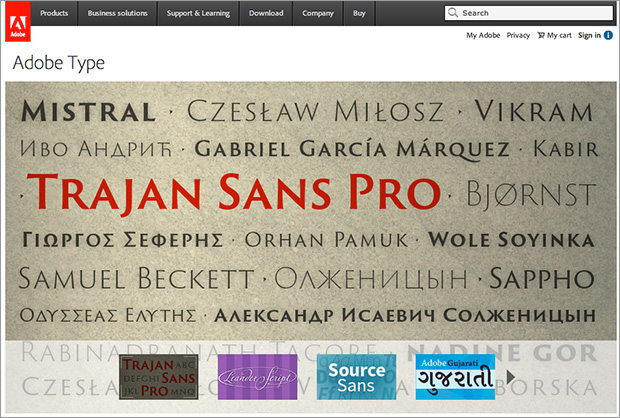The width and height of the screenshot is (620, 418).
Task: Click the red Trajan Sans Pro headline
Action: click(233, 193)
